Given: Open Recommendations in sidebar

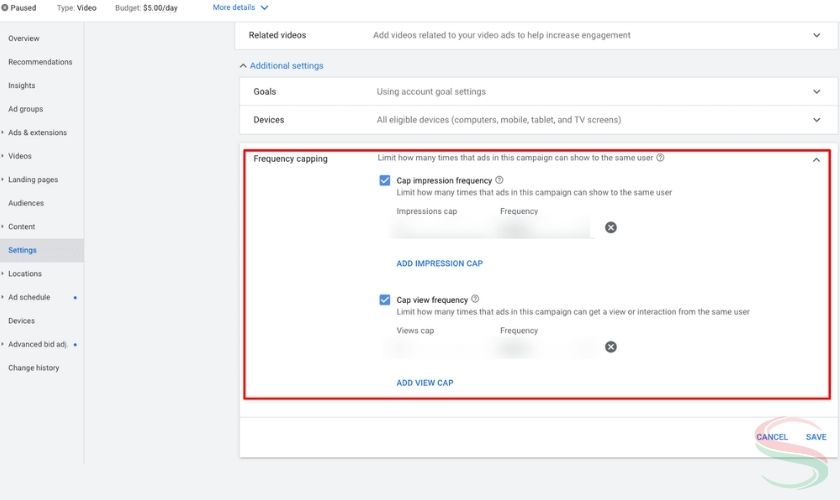Looking at the screenshot, I should coord(40,62).
